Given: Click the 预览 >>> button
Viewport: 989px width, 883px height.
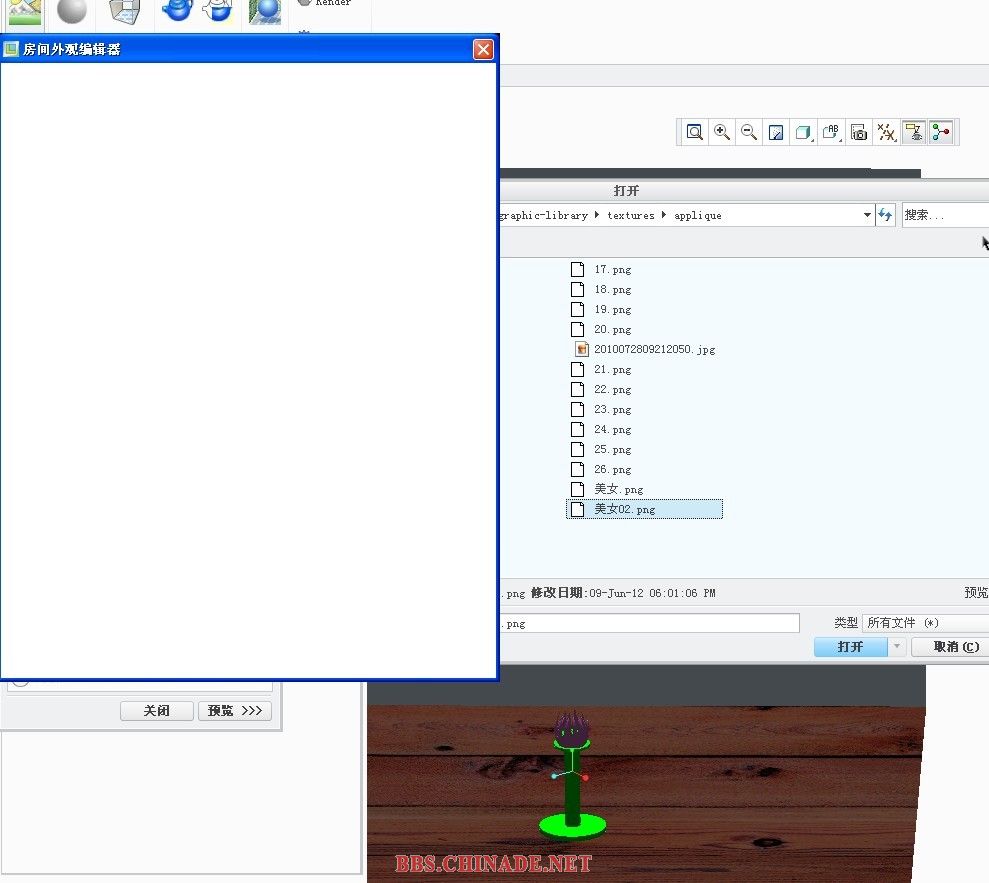Looking at the screenshot, I should pos(235,711).
